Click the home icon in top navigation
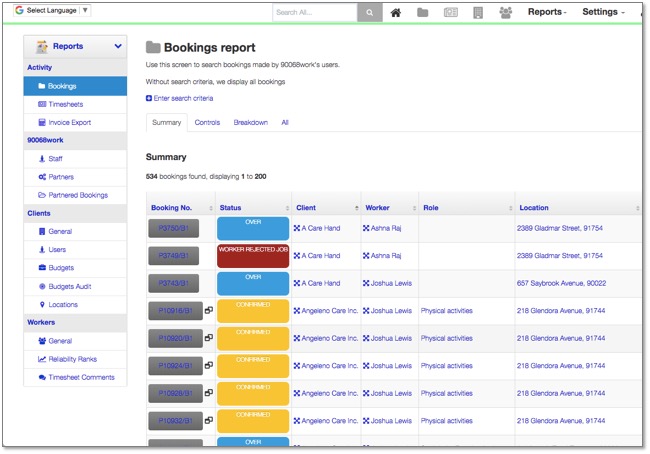Screen dimensions: 650x454 tap(396, 13)
